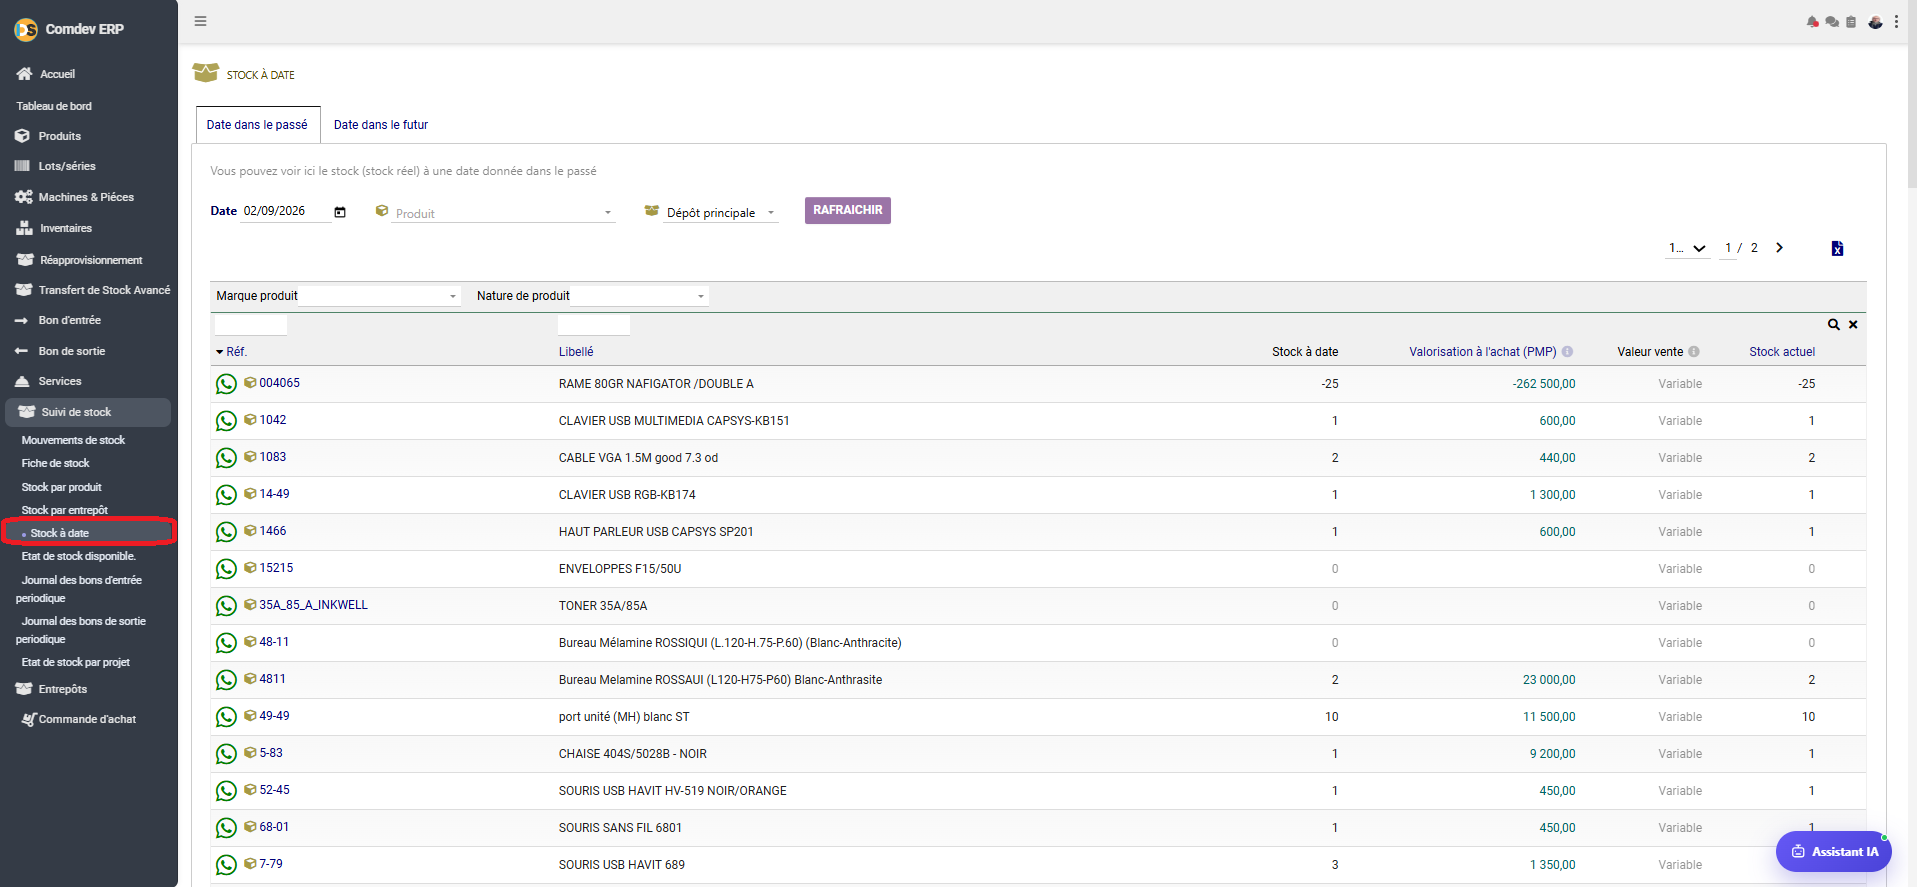Open Entrepôts in the sidebar
1917x887 pixels.
pos(62,689)
